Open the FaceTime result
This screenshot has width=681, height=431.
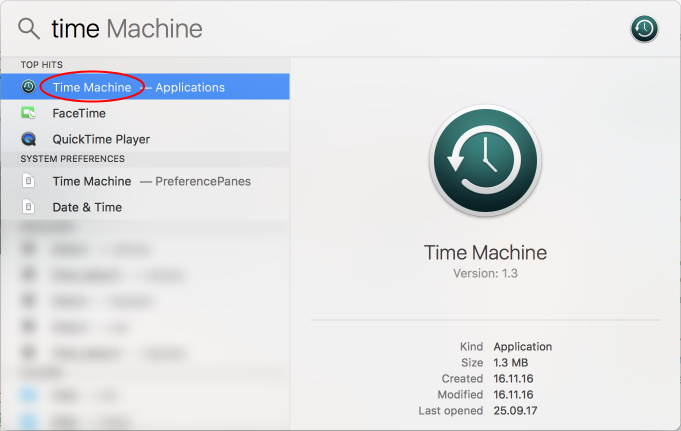145,113
